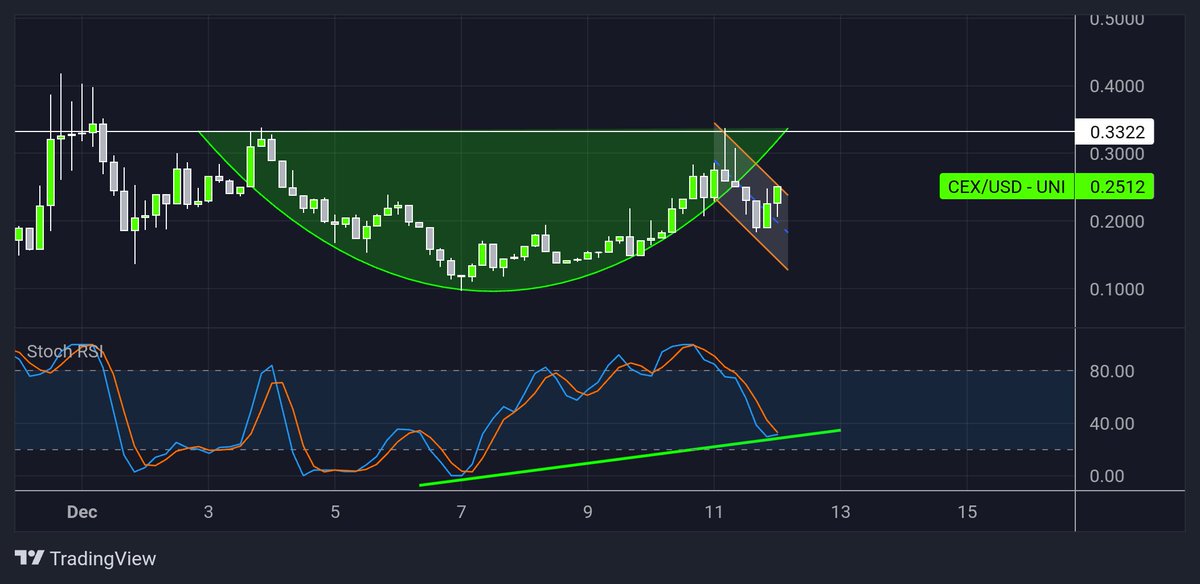Click the 0.5000 price axis value
This screenshot has width=1200, height=584.
[1116, 19]
